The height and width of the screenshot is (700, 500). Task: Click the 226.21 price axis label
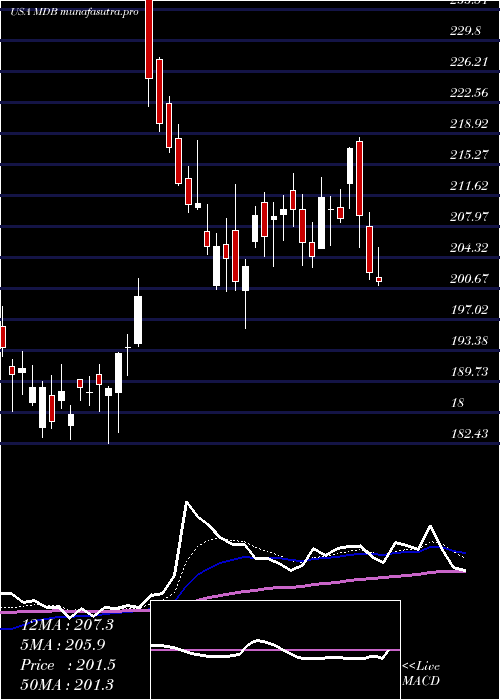469,62
